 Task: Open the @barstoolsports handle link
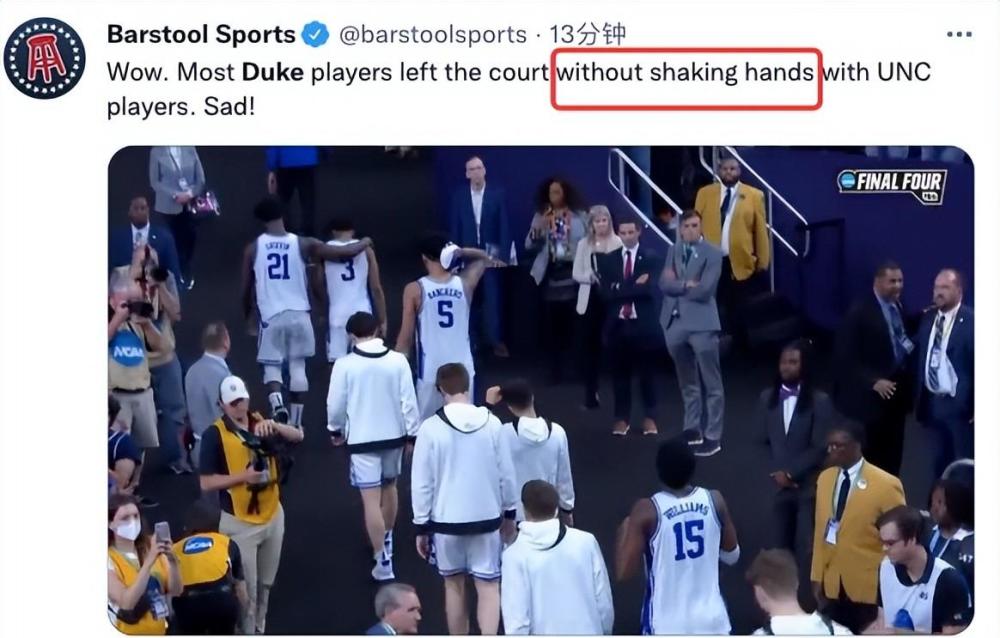tap(433, 34)
